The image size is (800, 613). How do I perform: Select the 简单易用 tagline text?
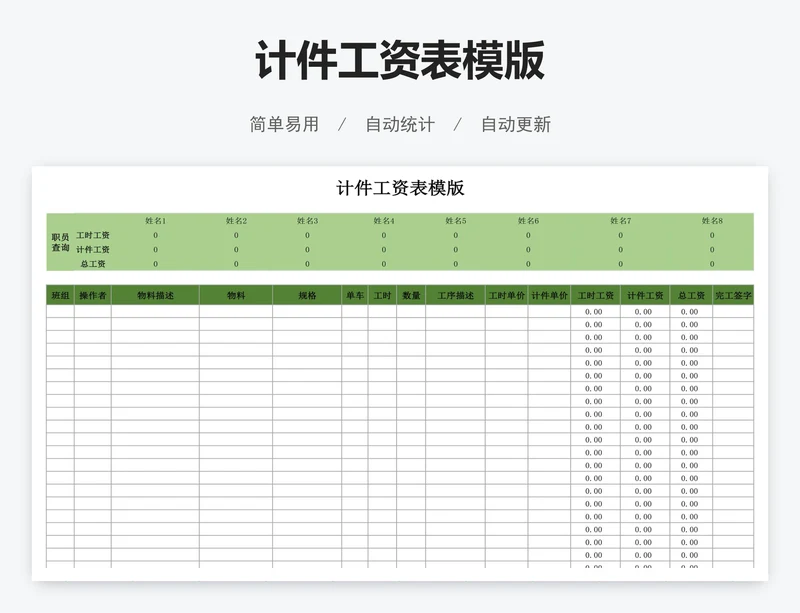click(284, 125)
